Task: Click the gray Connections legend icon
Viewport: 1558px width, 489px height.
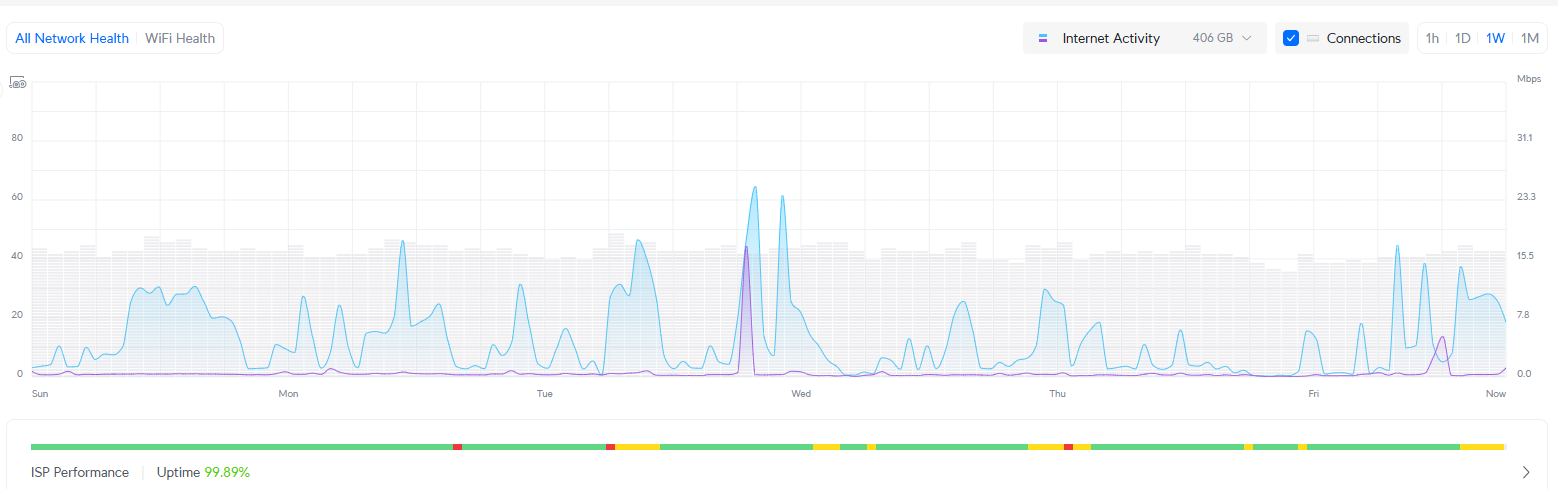Action: (x=1313, y=38)
